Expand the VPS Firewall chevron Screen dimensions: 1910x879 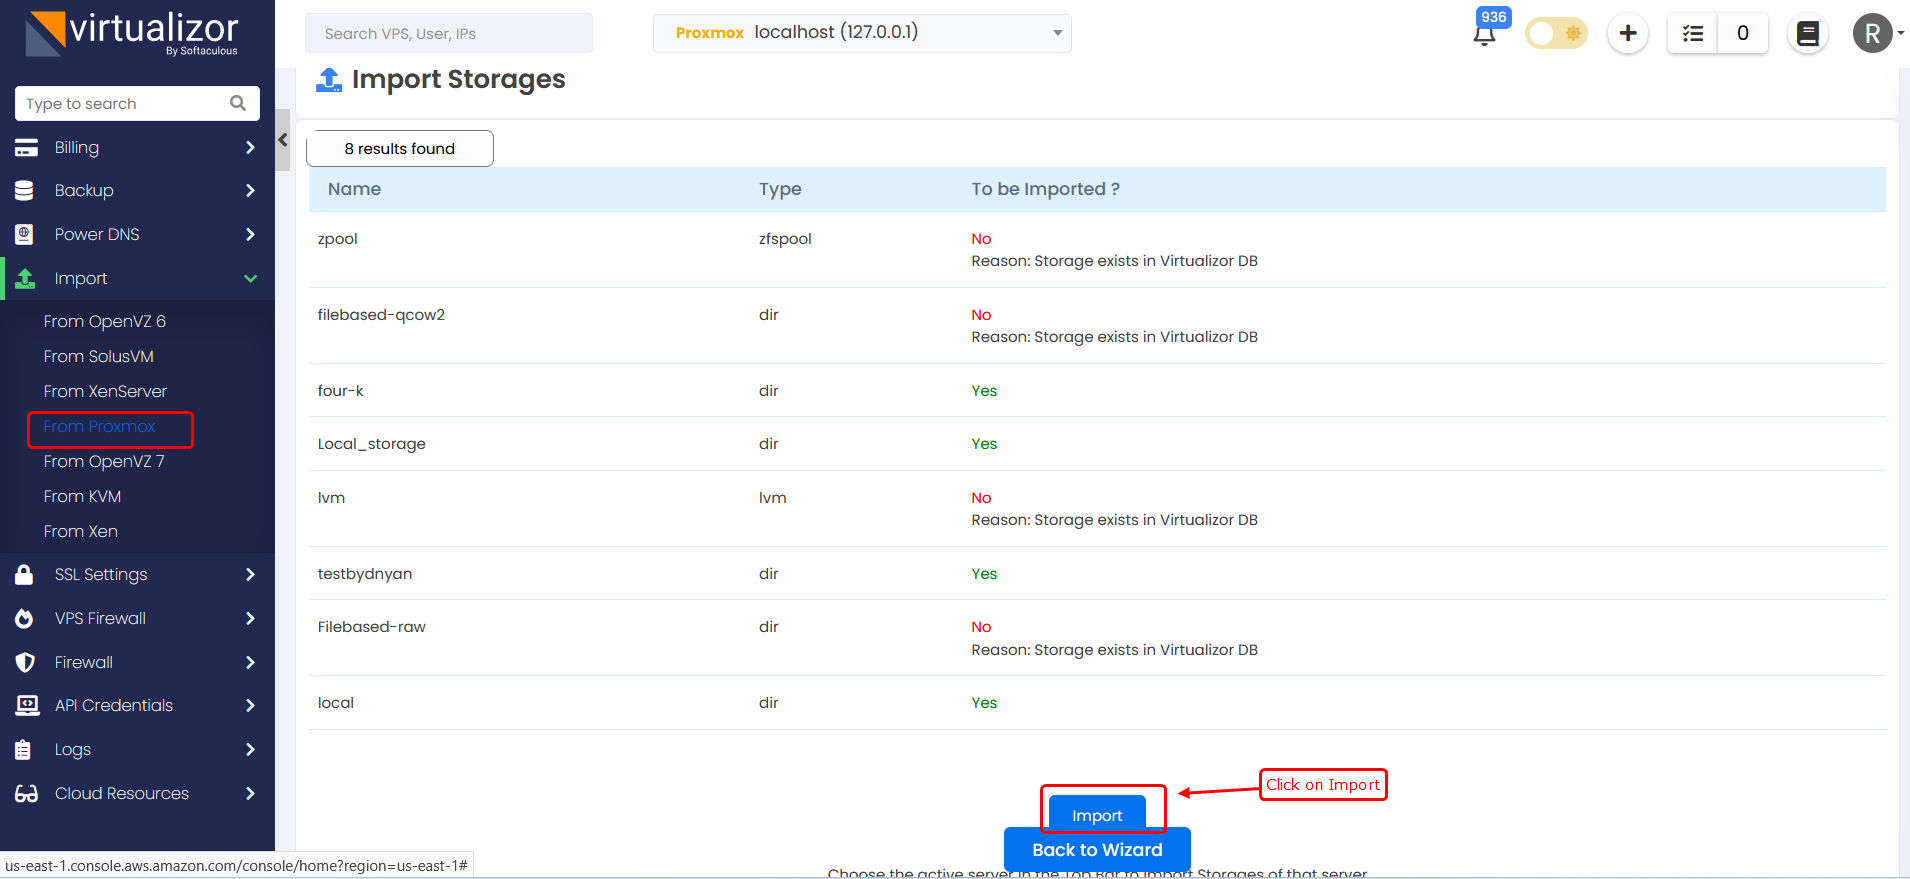pyautogui.click(x=250, y=618)
